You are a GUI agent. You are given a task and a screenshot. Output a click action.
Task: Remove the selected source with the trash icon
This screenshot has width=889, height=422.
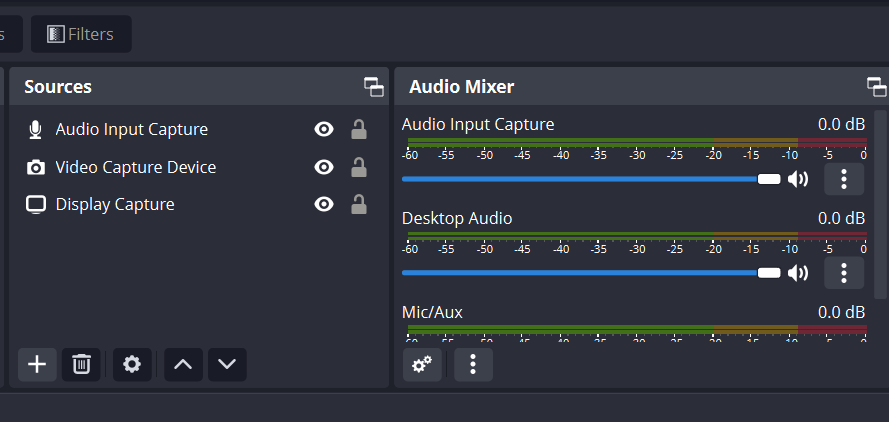[81, 364]
